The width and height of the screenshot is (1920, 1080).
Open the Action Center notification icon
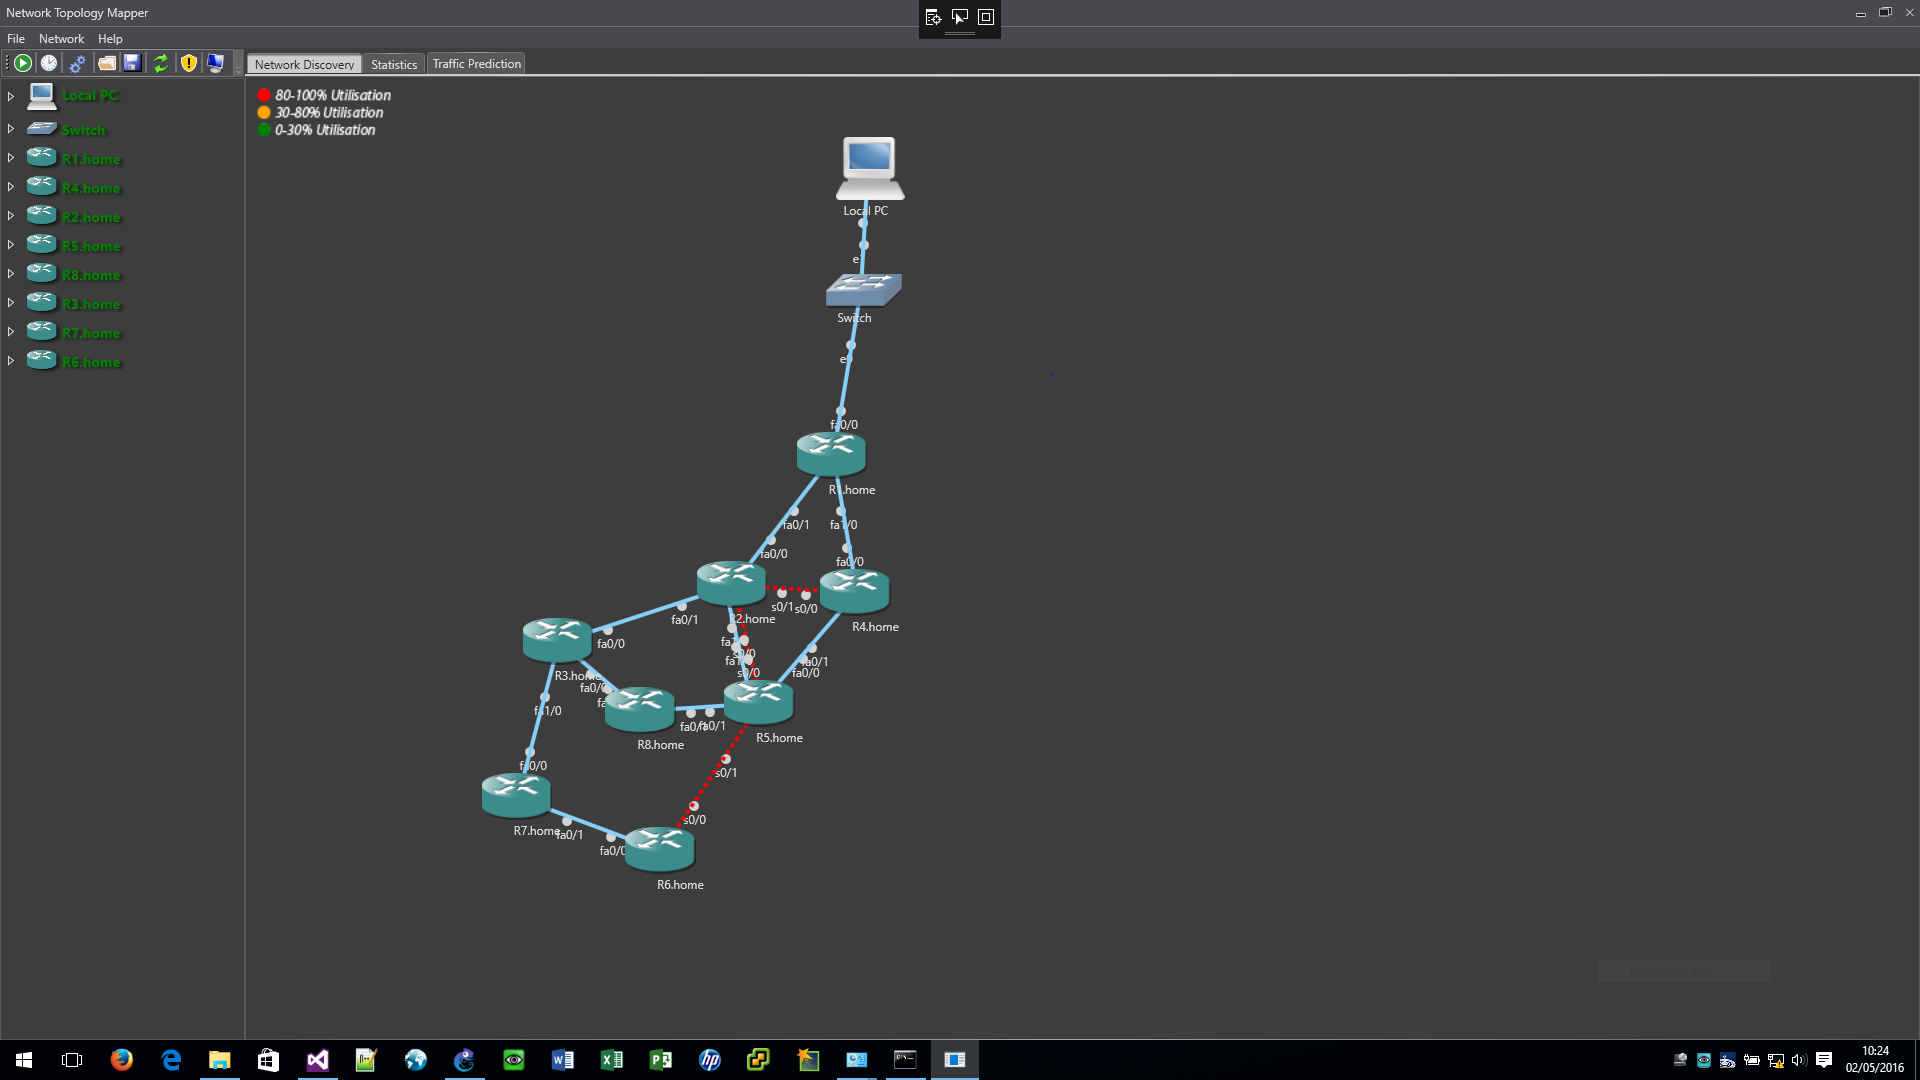click(x=1824, y=1060)
